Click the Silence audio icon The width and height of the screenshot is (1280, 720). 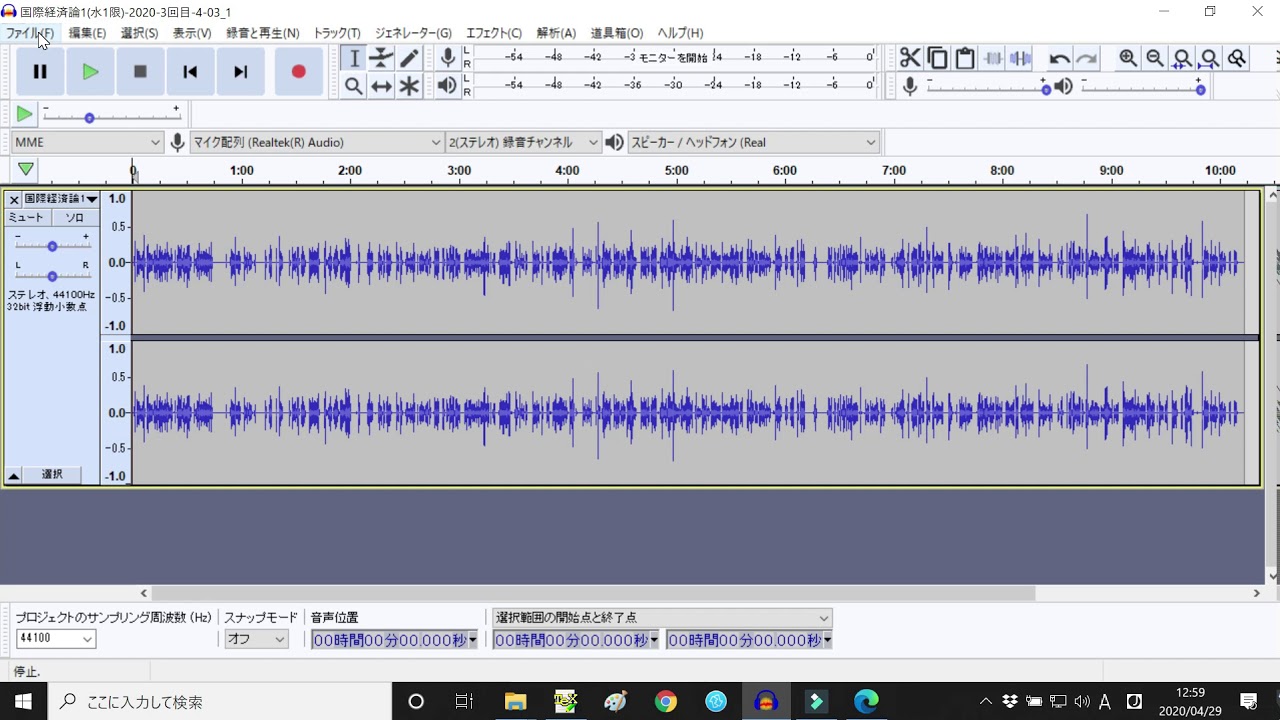click(1020, 58)
